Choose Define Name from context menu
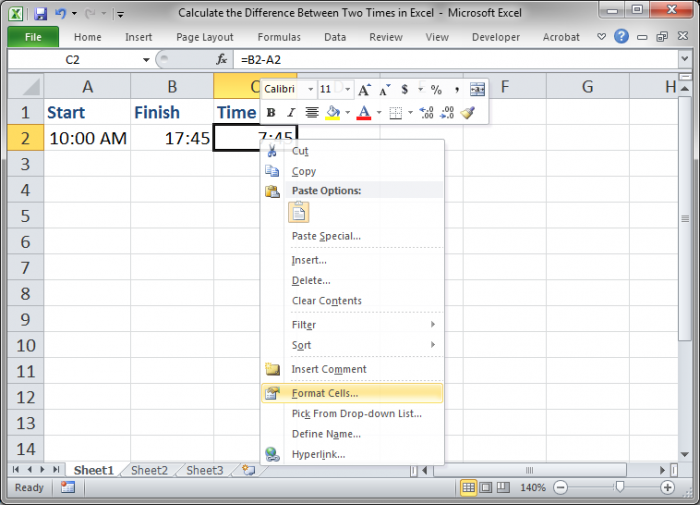 (352, 434)
